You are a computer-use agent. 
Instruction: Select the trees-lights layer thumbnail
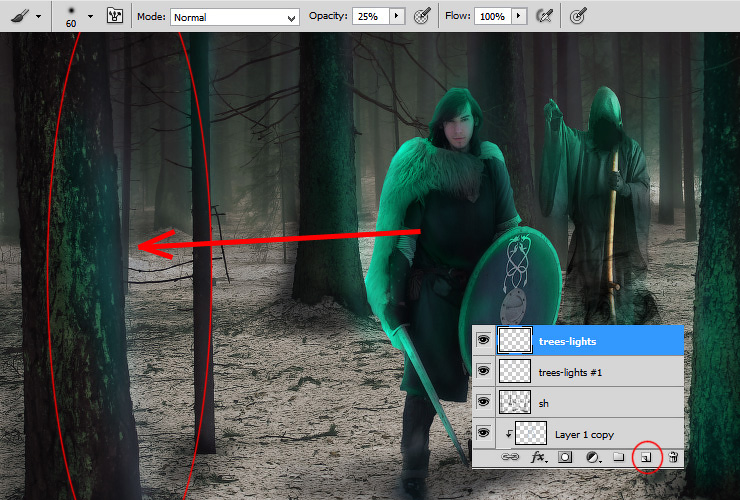[515, 340]
